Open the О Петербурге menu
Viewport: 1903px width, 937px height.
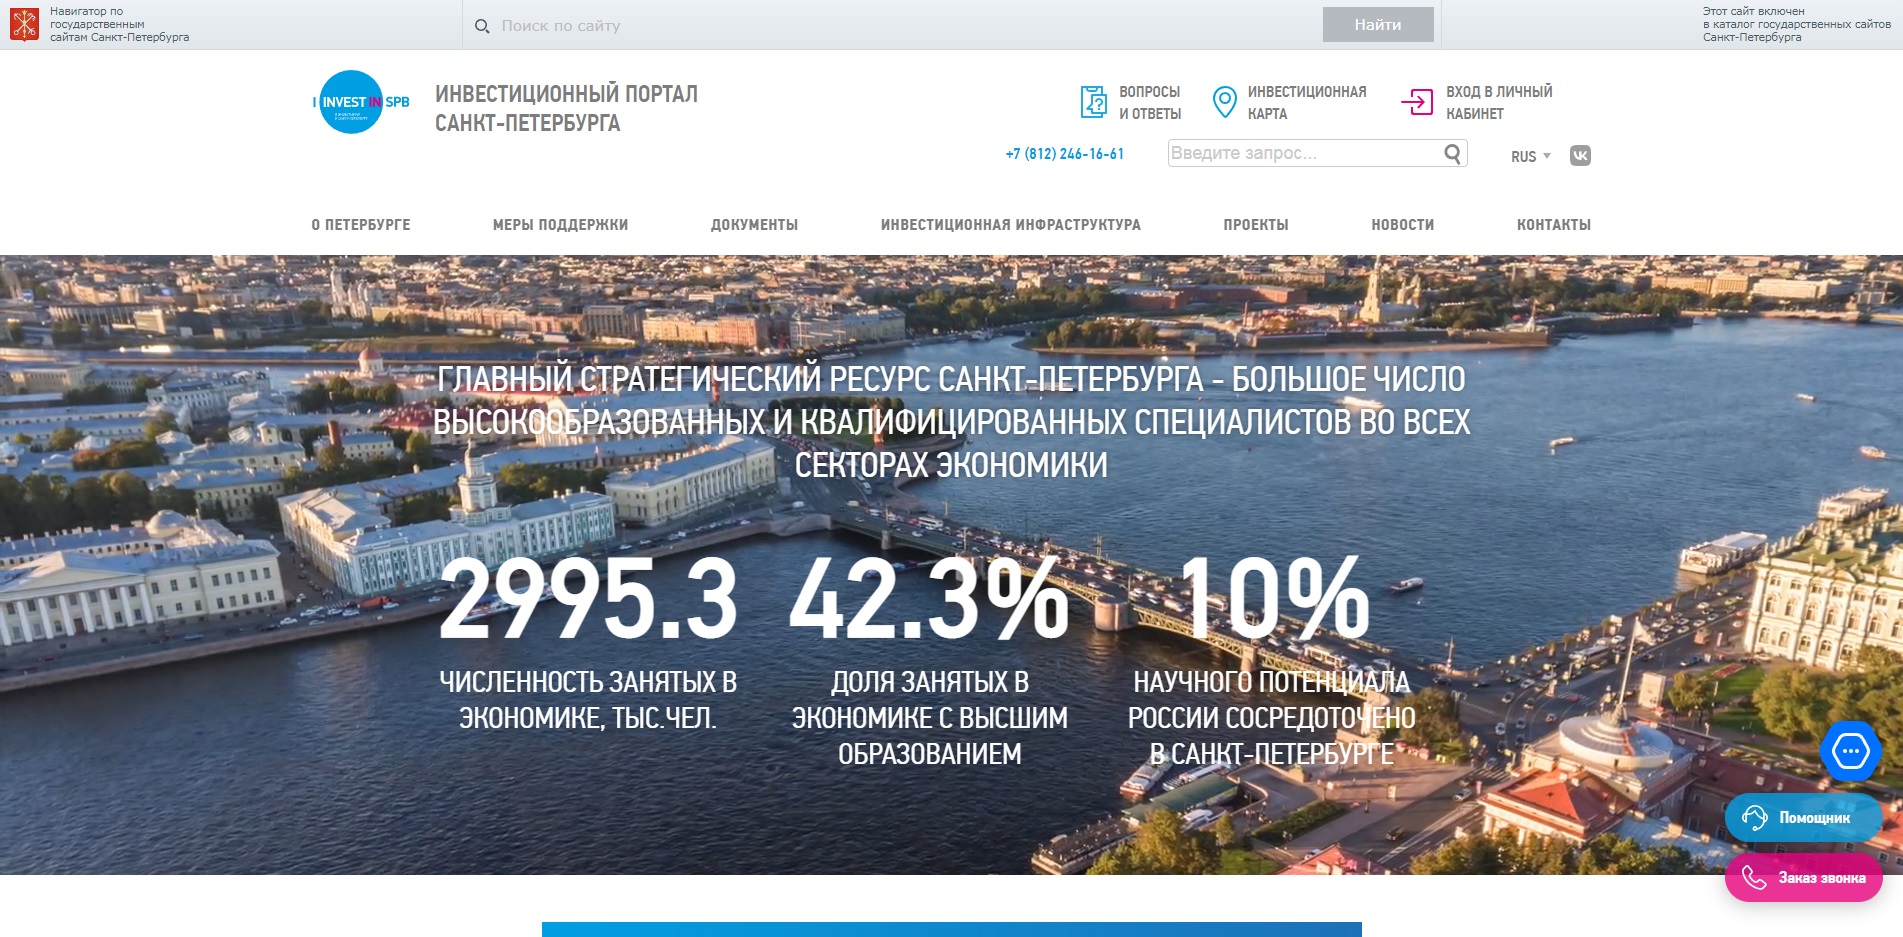pos(361,225)
